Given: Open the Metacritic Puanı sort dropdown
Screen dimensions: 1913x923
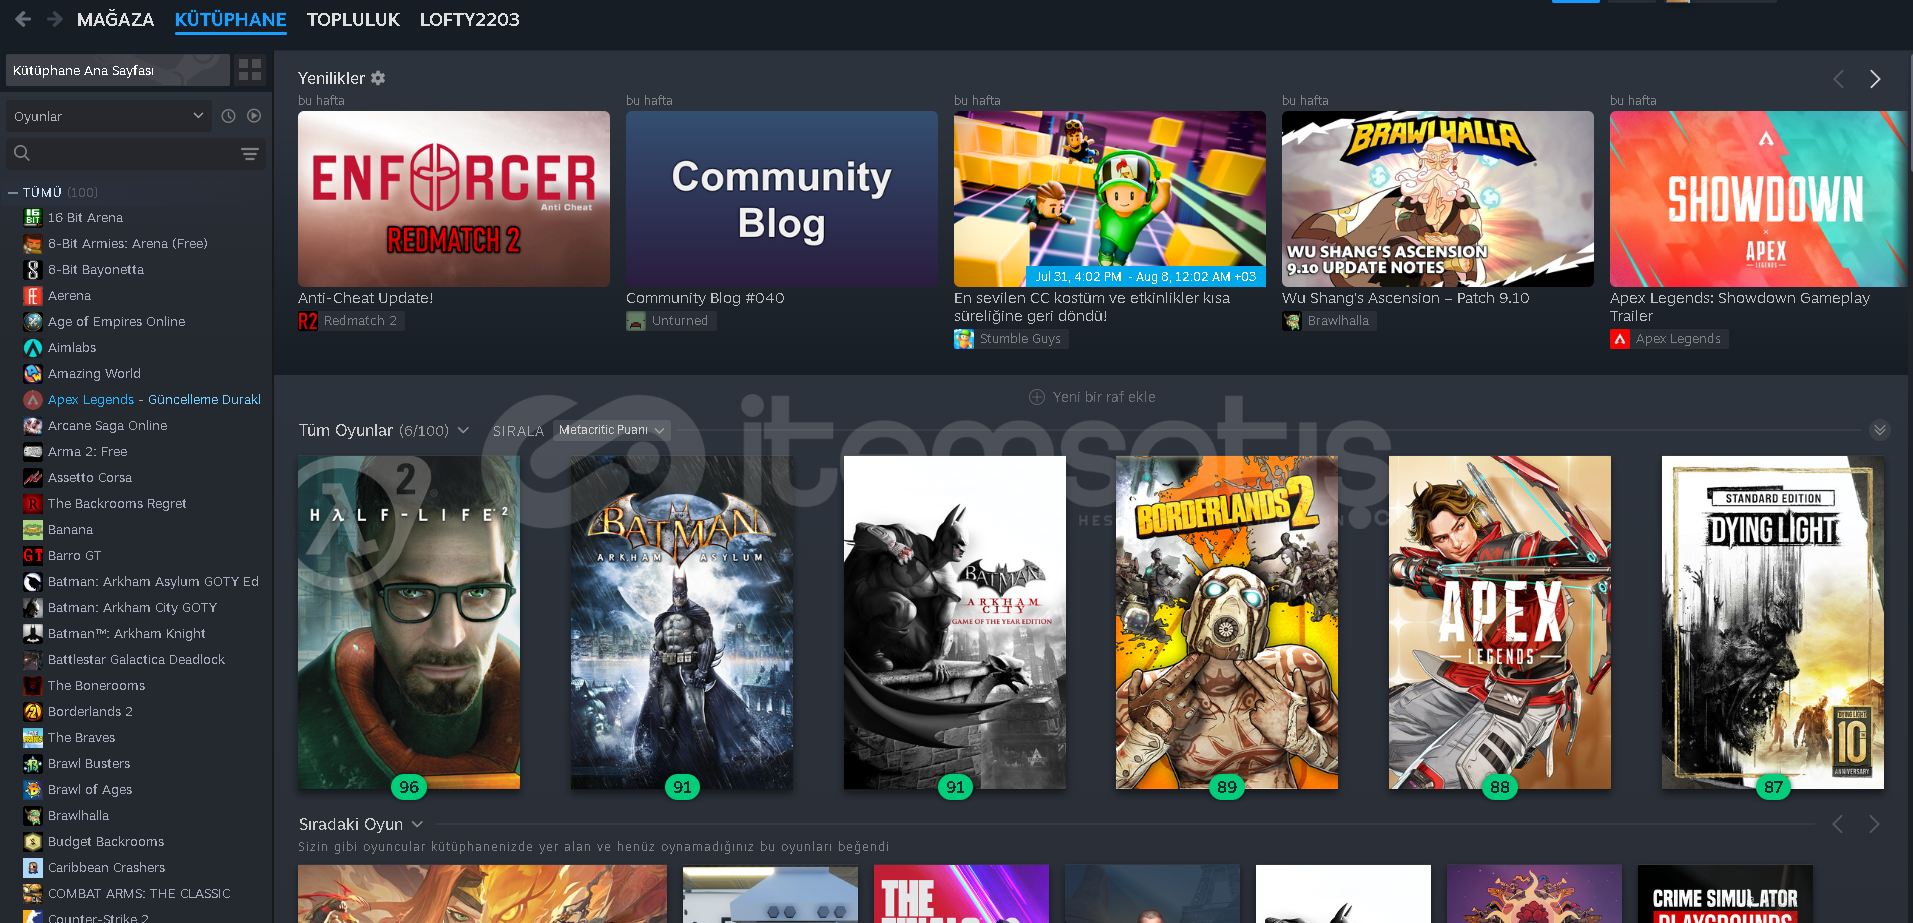Looking at the screenshot, I should [611, 430].
